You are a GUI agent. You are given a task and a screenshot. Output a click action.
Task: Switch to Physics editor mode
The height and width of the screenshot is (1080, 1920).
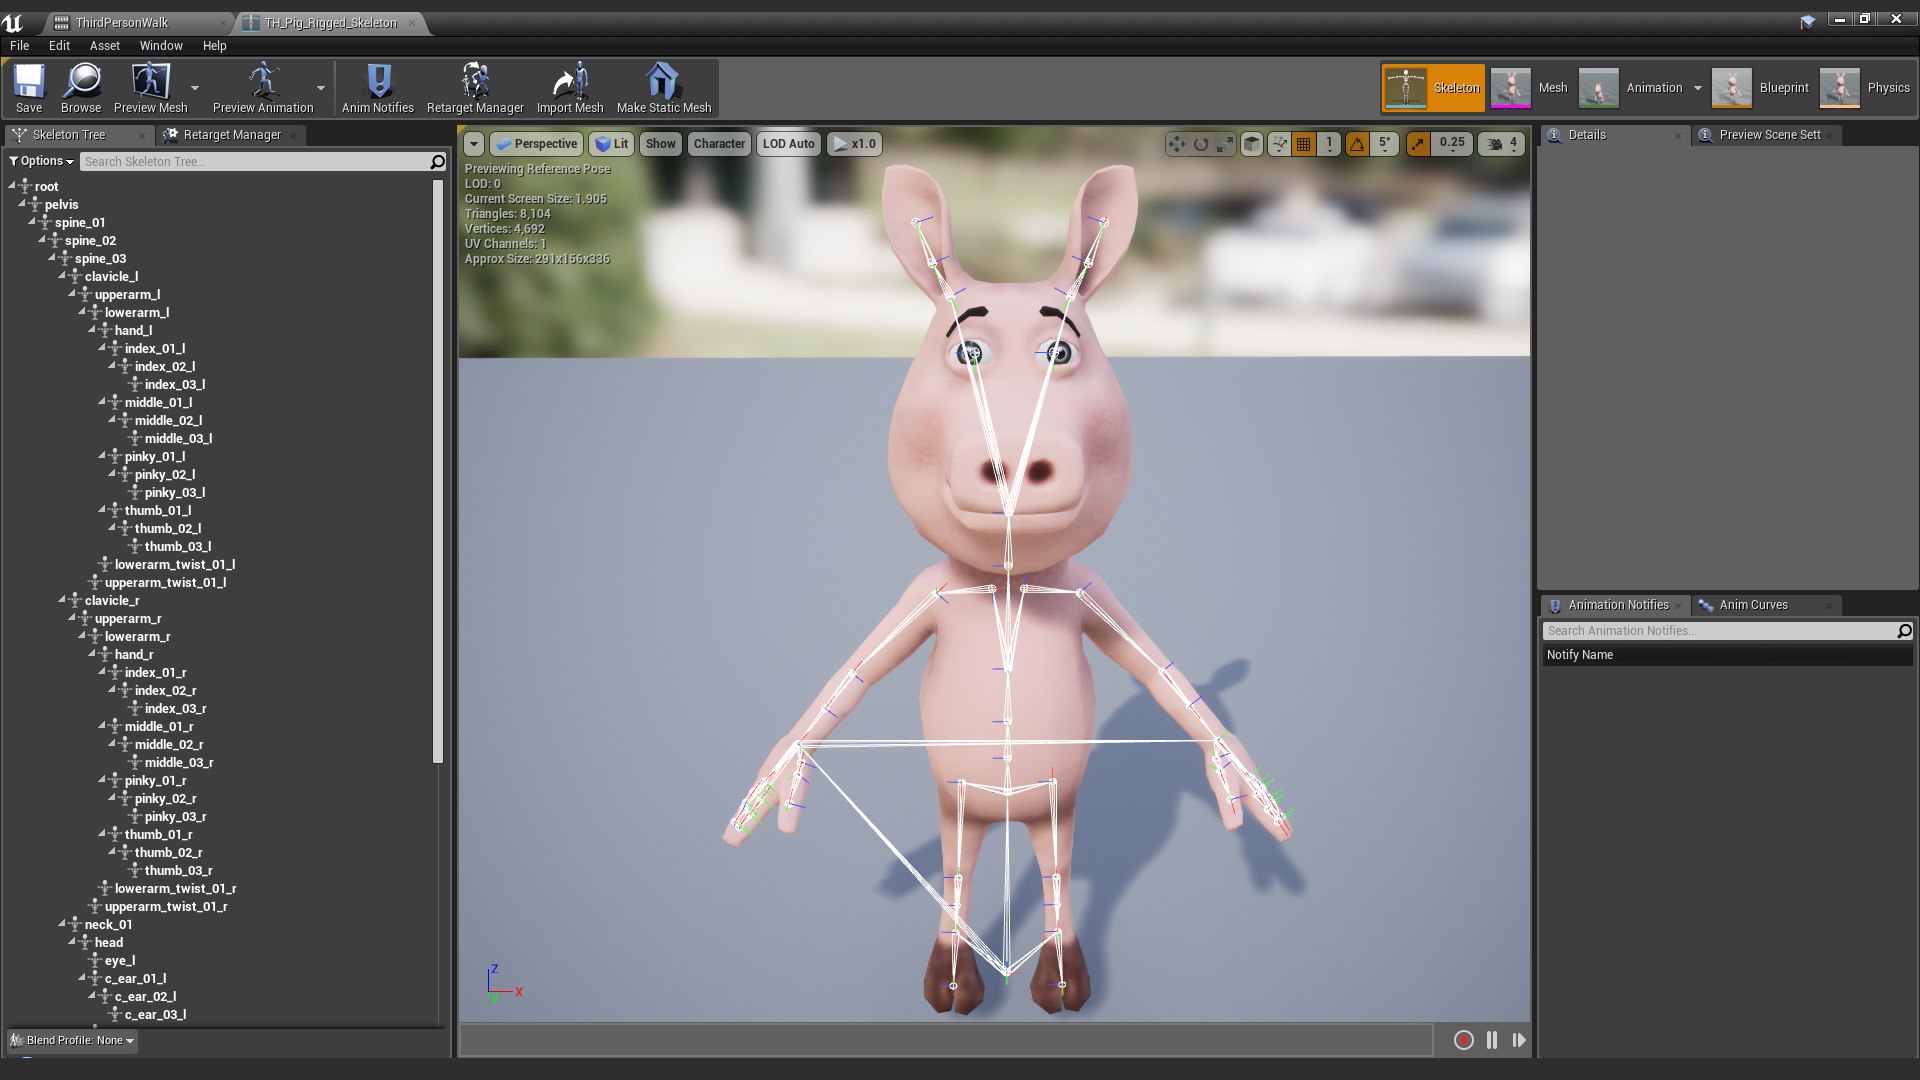[x=1865, y=88]
